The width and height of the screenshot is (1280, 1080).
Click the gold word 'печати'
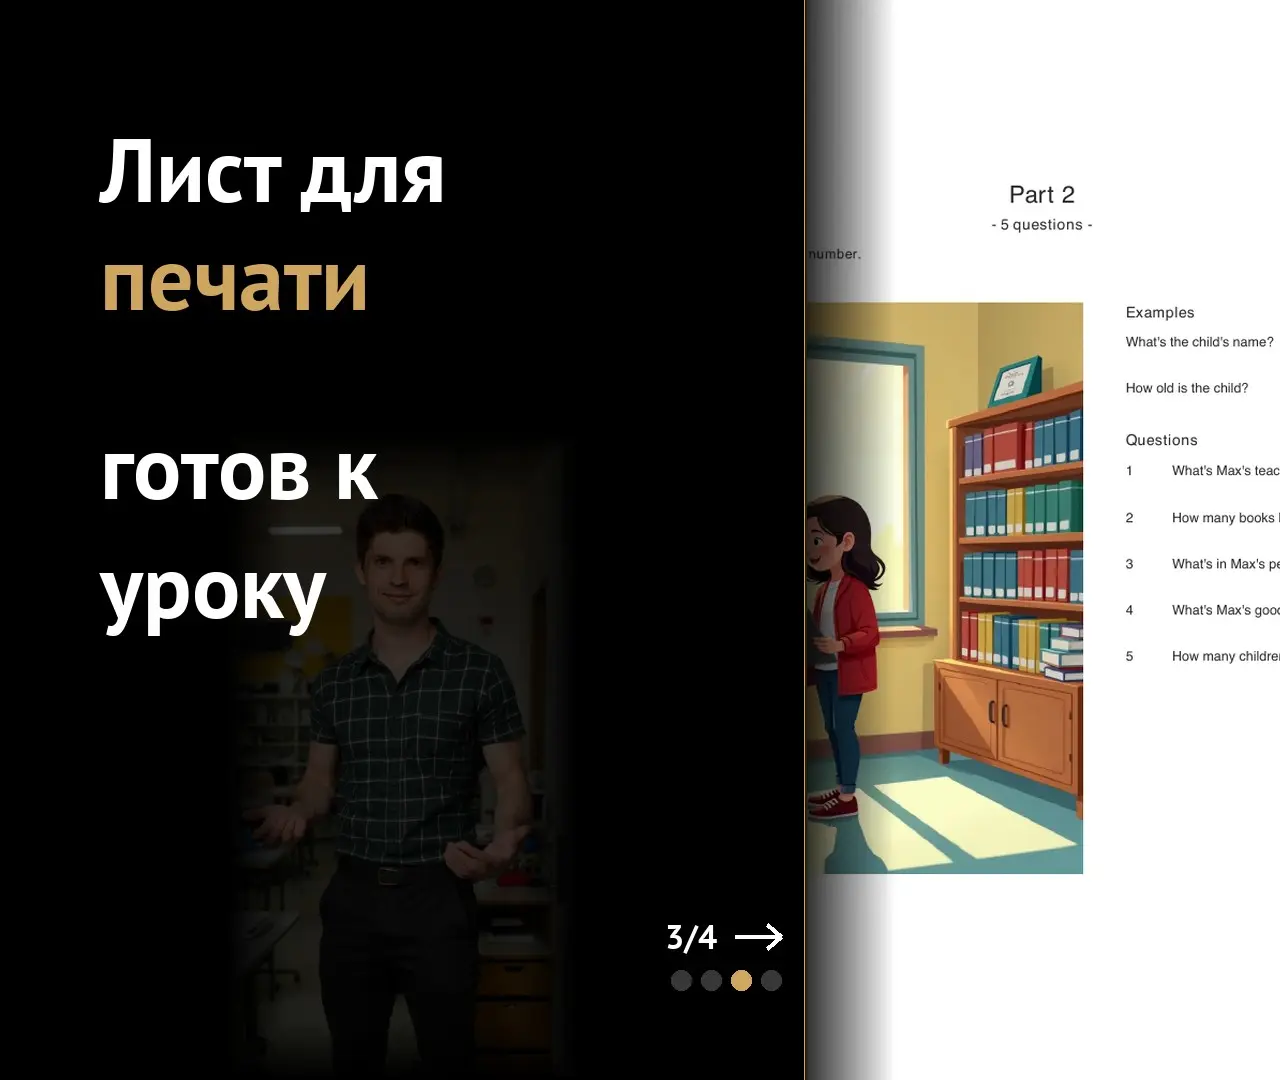pos(235,283)
